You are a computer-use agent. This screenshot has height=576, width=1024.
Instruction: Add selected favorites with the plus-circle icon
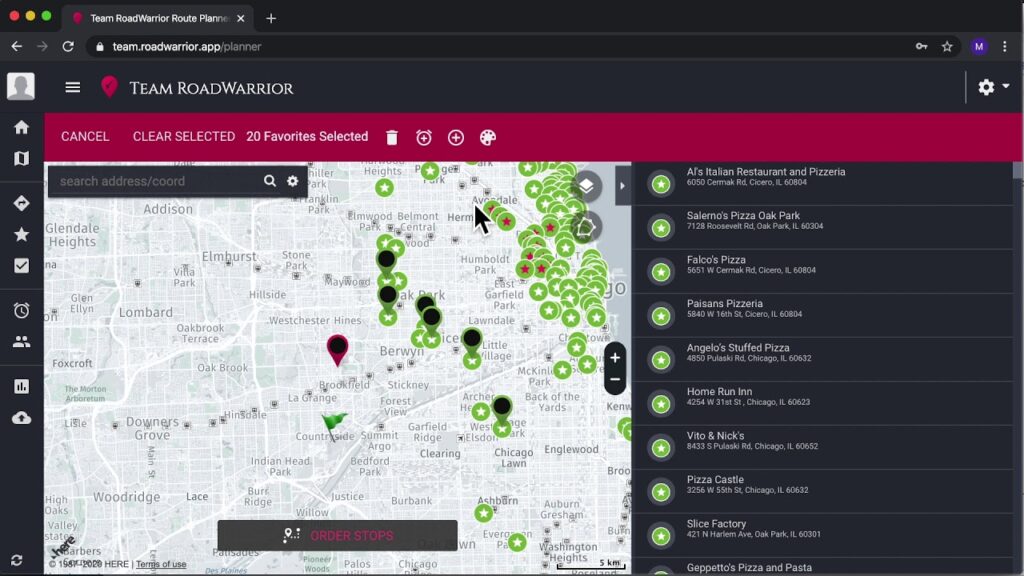tap(456, 138)
